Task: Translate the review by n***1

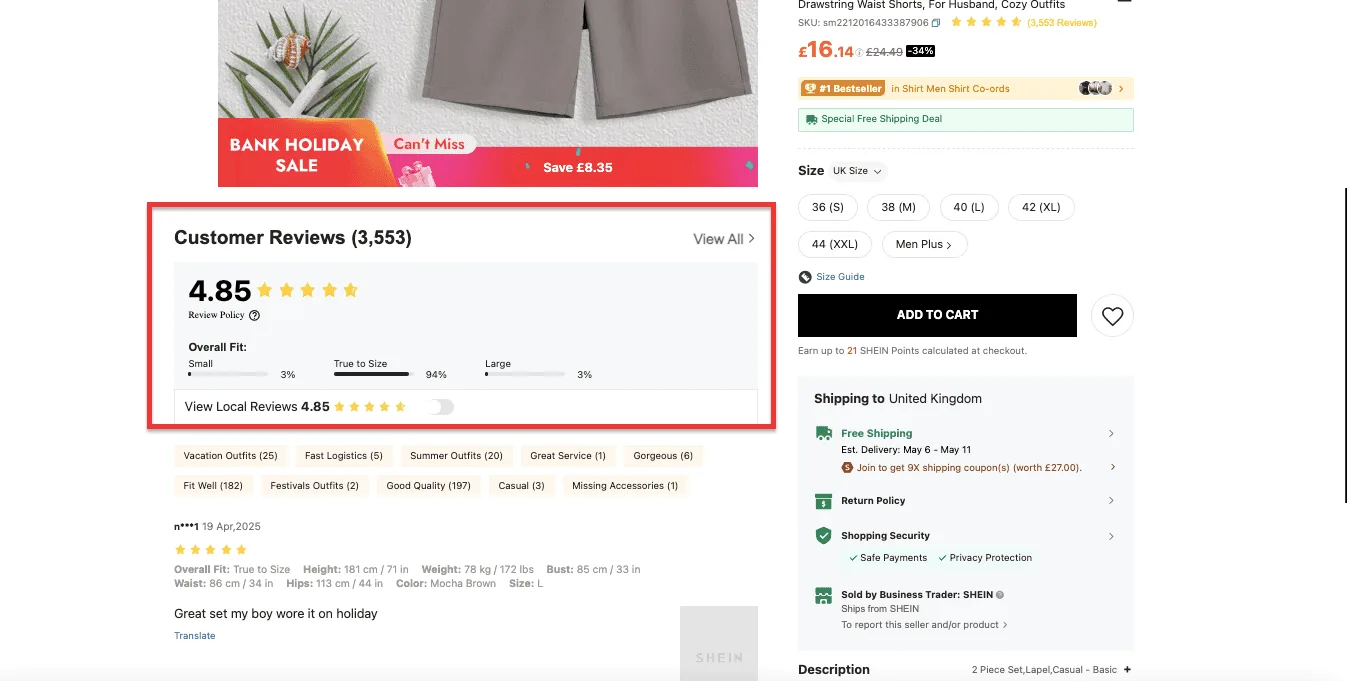Action: (x=195, y=636)
